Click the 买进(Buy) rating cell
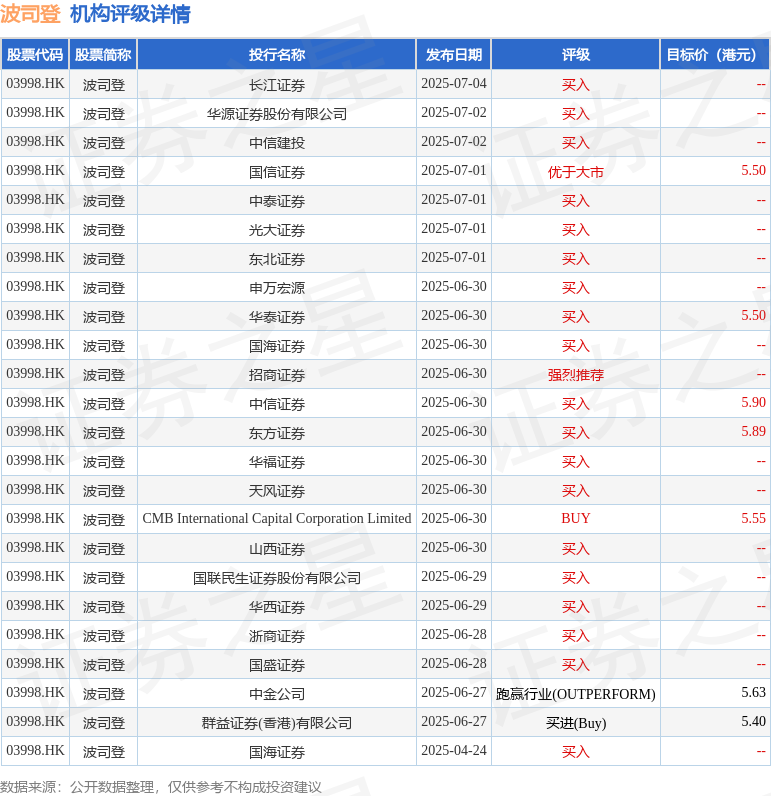Image resolution: width=771 pixels, height=796 pixels. click(576, 722)
